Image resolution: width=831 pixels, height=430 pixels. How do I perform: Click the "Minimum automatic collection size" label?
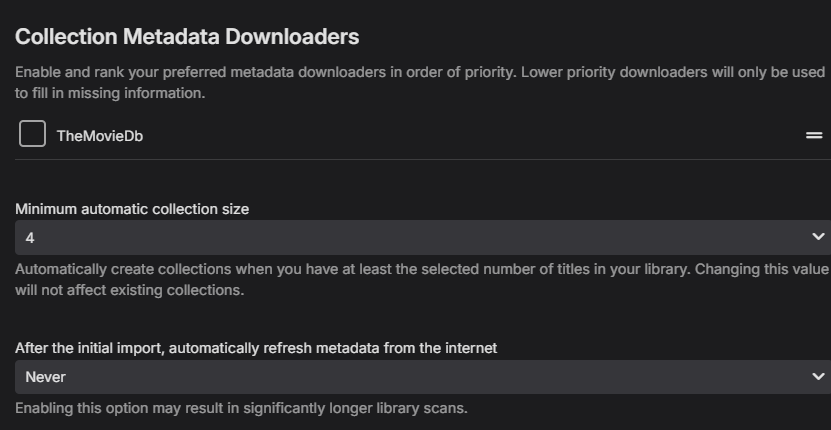click(x=132, y=209)
